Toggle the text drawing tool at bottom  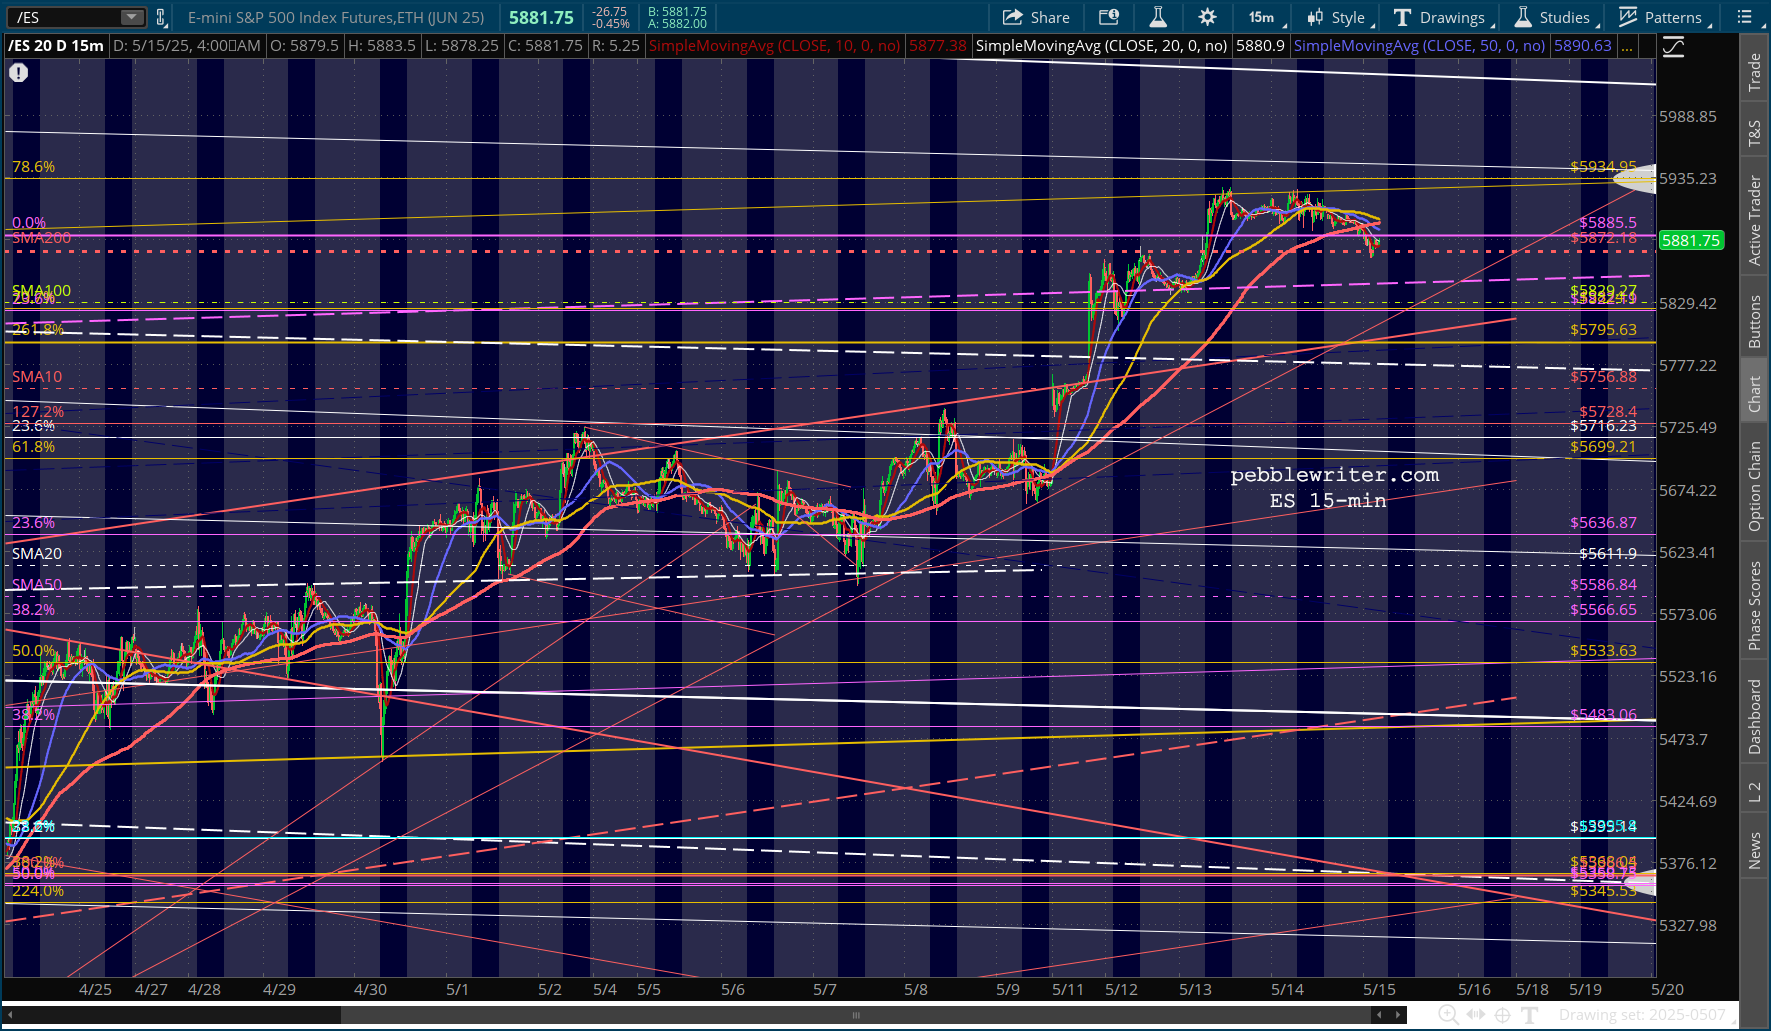click(1530, 1015)
